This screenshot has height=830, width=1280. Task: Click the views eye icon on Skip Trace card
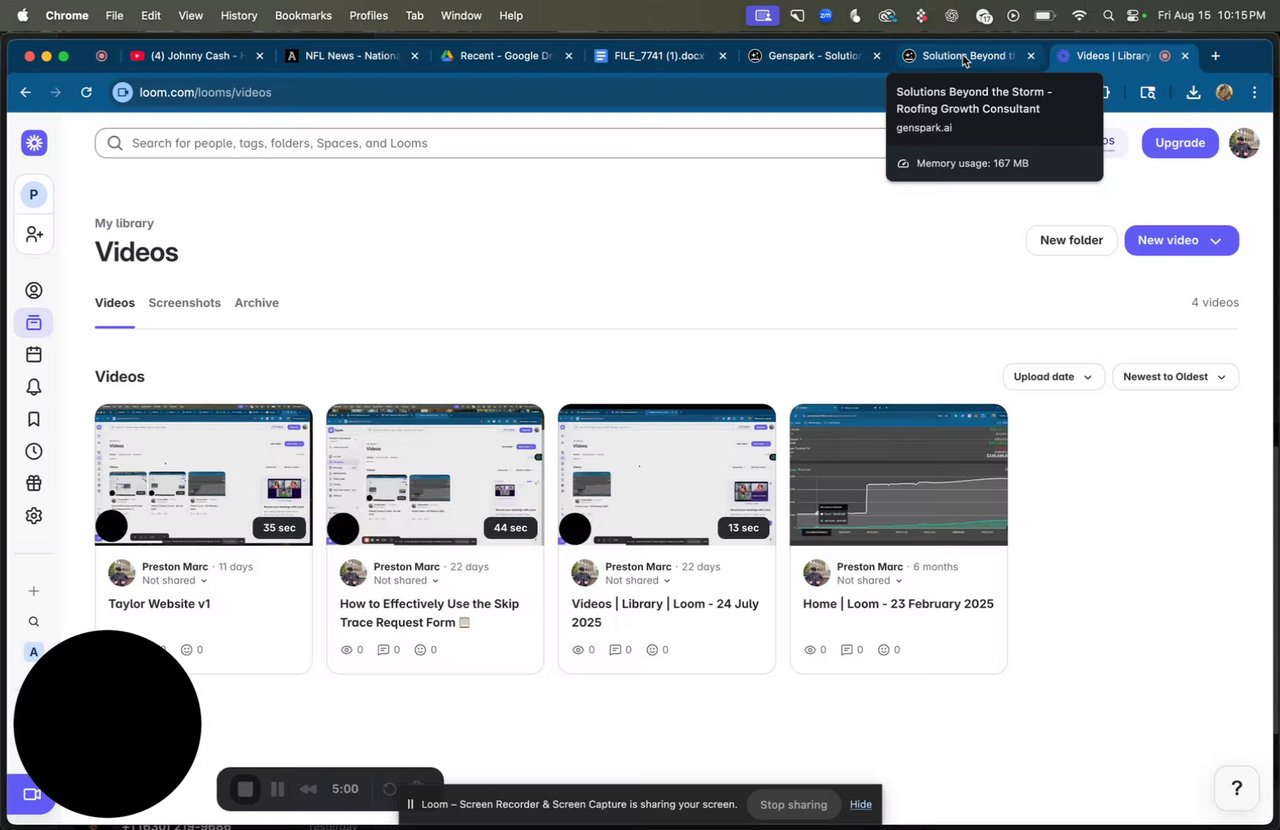347,650
